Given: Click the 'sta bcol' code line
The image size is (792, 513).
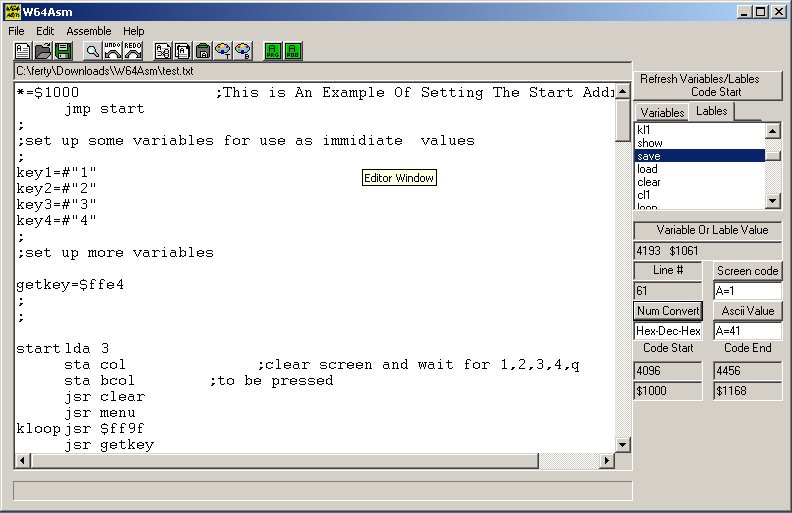Looking at the screenshot, I should tap(100, 380).
